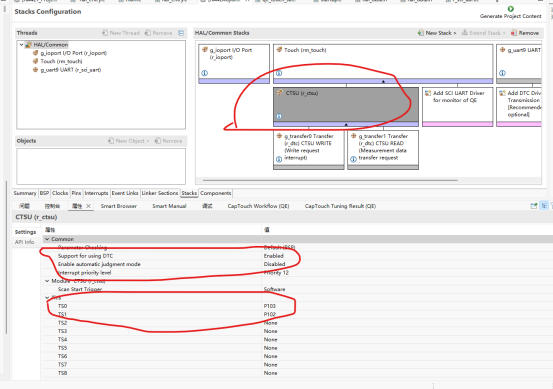Select the g_ioport I/O Port stack block
This screenshot has height=389, width=553.
coord(234,63)
